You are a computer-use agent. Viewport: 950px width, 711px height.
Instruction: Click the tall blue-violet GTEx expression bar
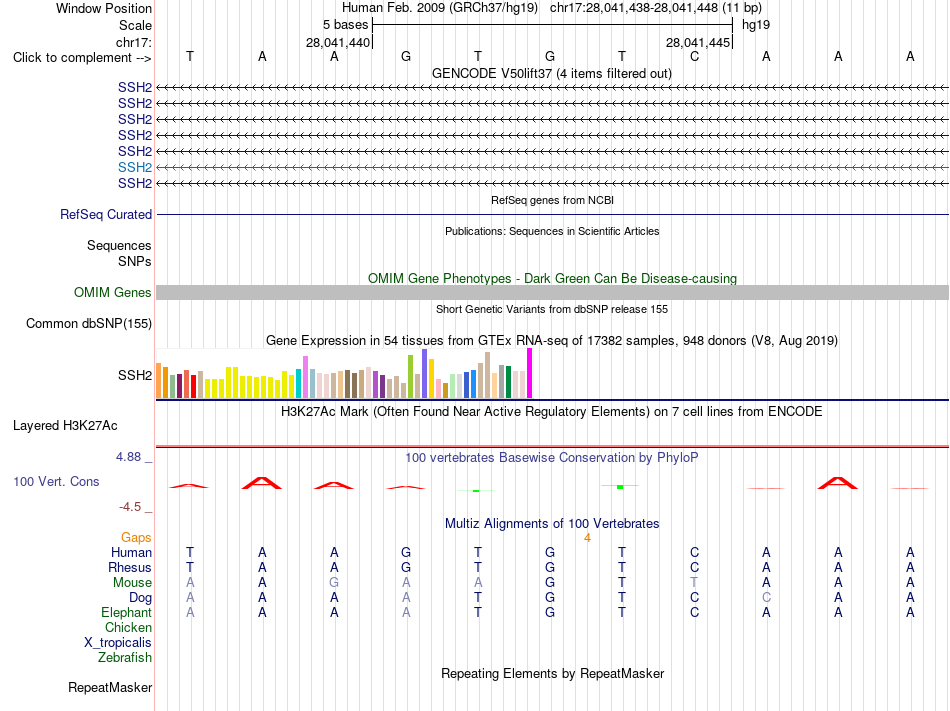[x=425, y=374]
